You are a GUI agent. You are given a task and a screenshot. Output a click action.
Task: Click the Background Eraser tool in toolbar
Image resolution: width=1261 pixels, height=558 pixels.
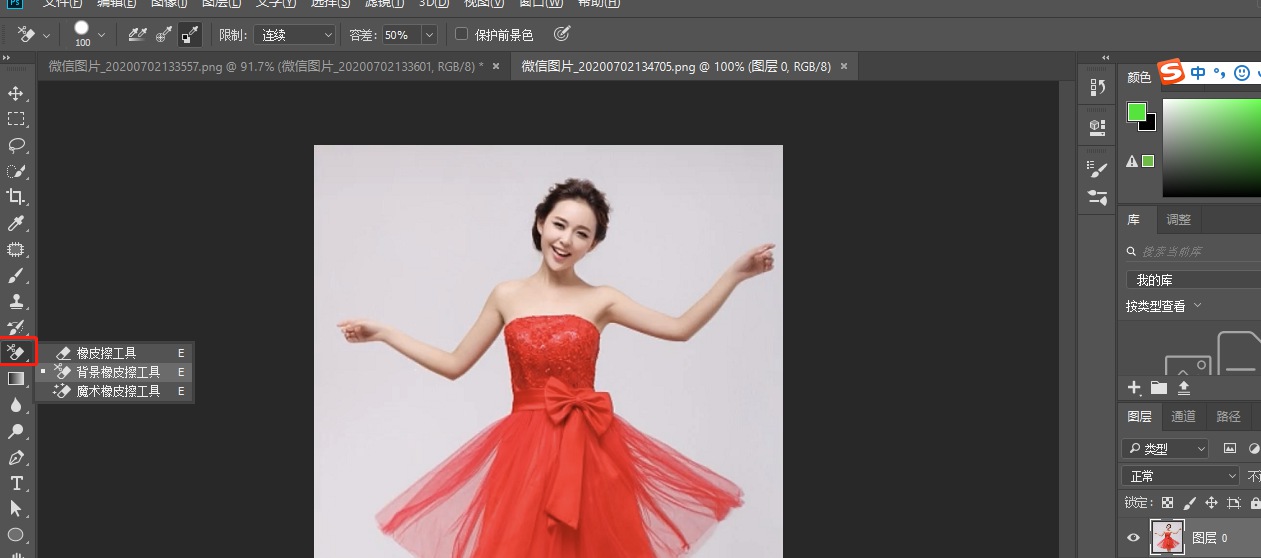pos(16,353)
